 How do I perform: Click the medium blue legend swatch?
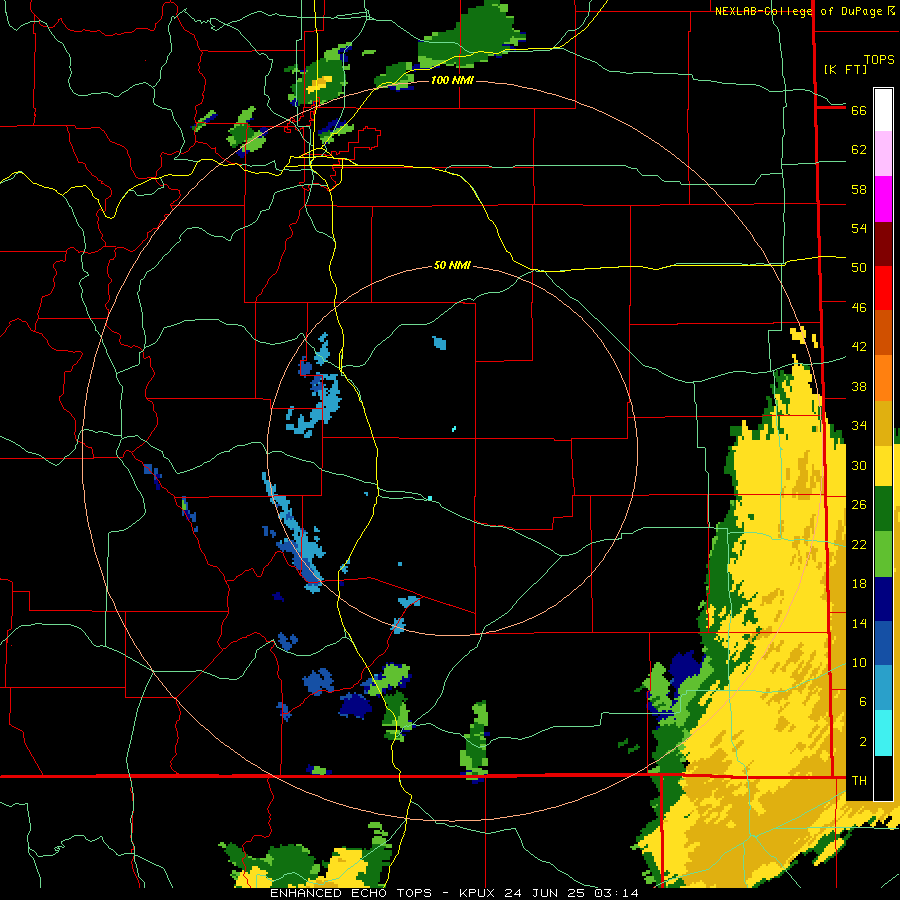[x=883, y=643]
